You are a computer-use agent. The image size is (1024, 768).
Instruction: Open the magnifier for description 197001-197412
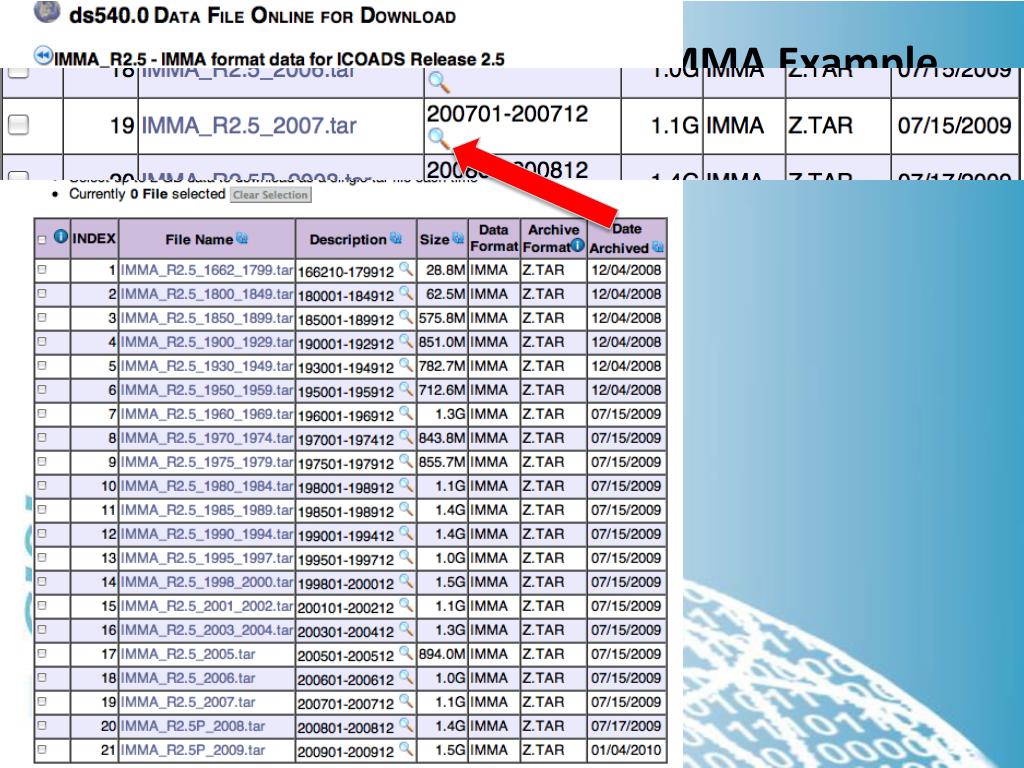click(406, 436)
